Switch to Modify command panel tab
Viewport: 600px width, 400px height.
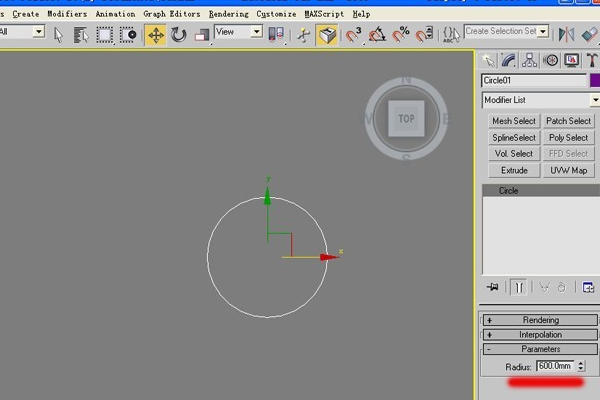[509, 60]
